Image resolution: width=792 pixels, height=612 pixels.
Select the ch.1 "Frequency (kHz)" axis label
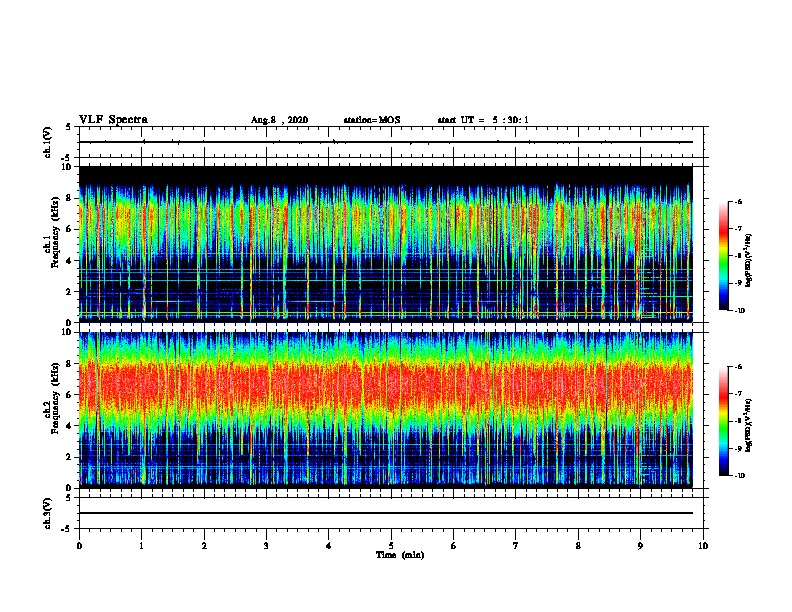coord(55,232)
